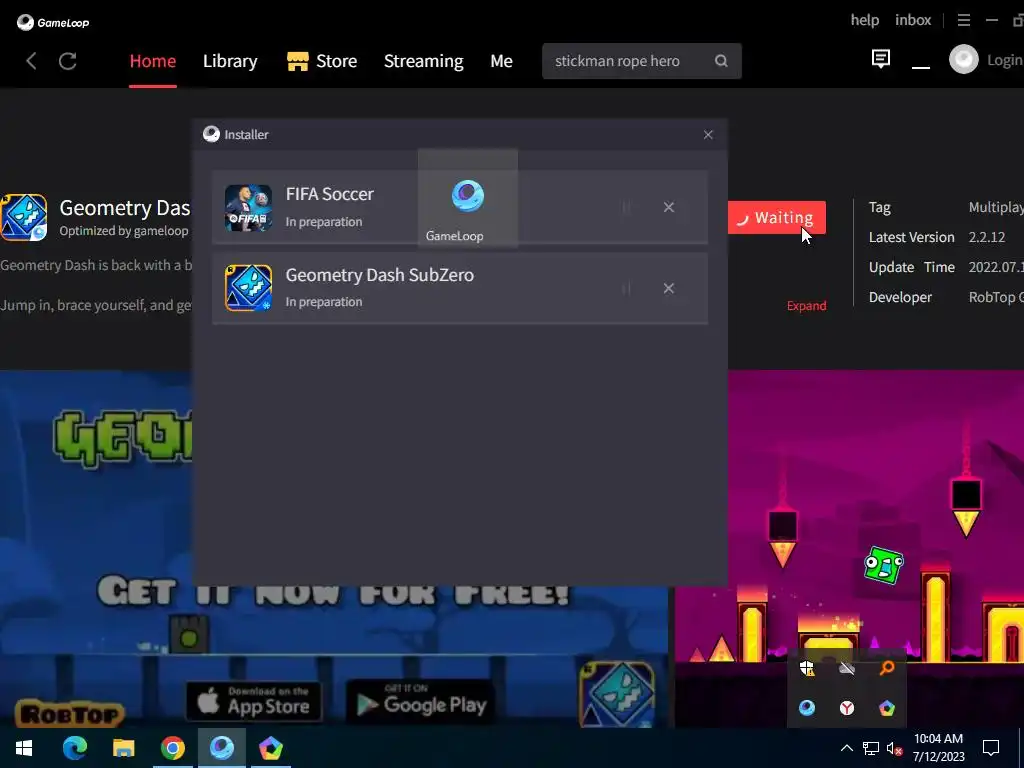Switch to the Streaming tab
Screen dimensions: 1024x768
click(x=423, y=61)
